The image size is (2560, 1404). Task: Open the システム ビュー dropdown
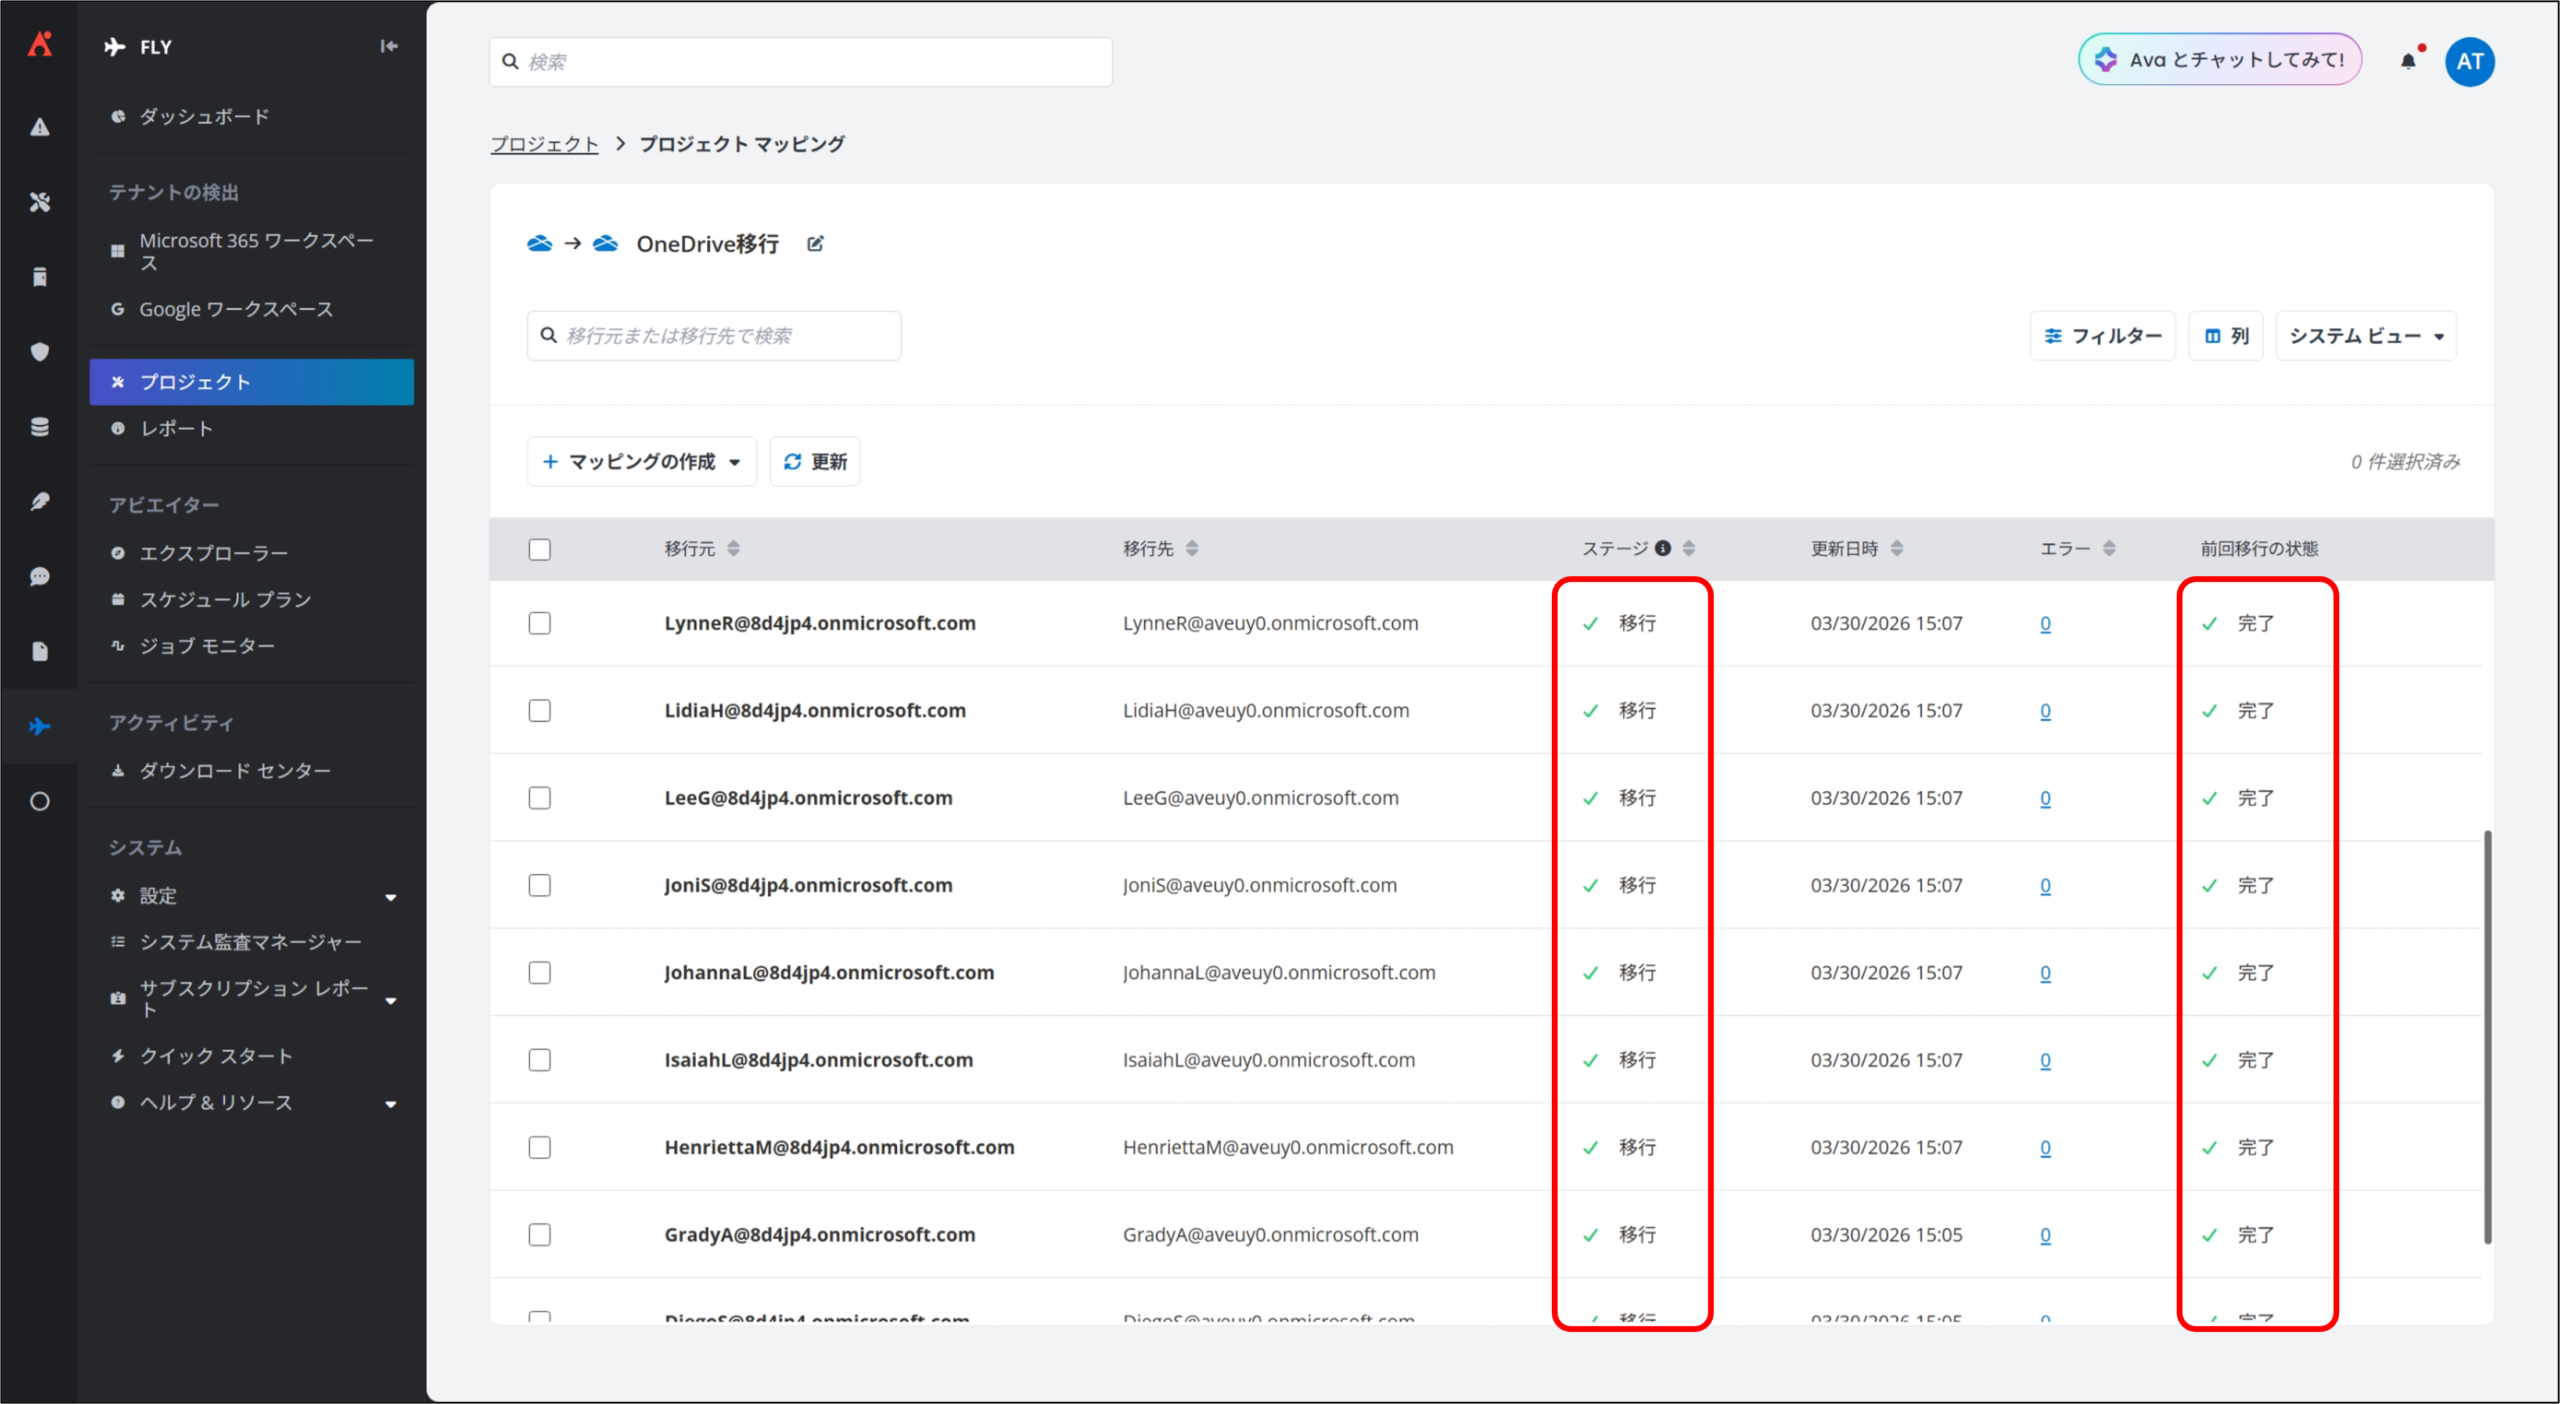click(2365, 336)
